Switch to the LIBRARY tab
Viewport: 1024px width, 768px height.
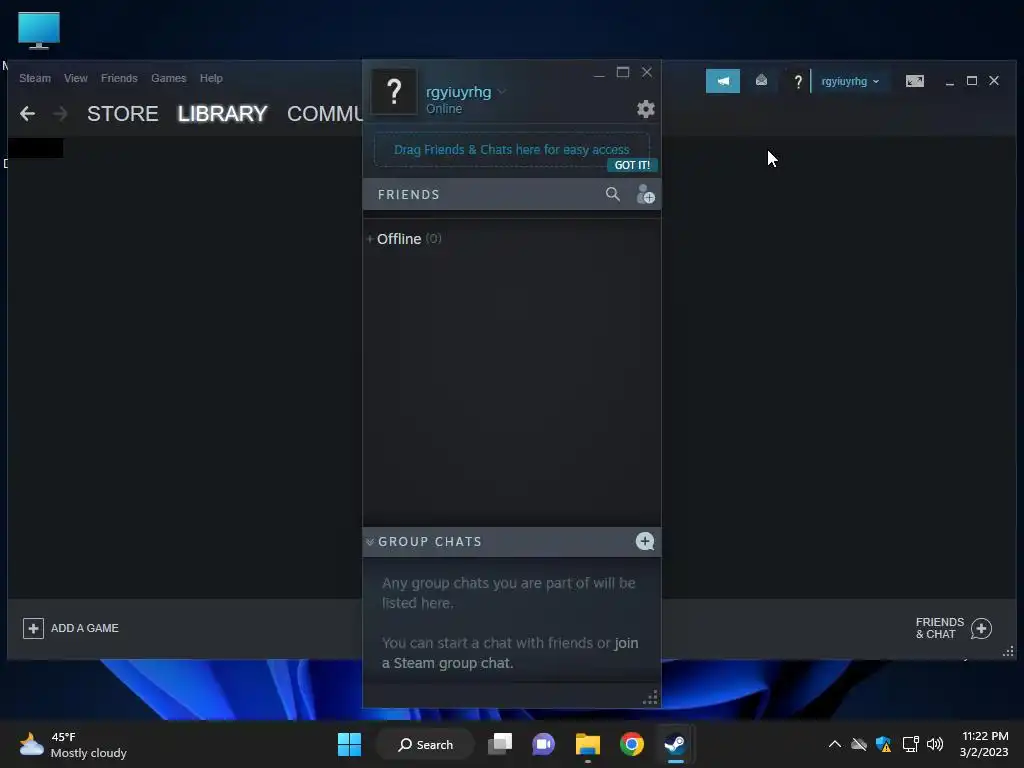(x=222, y=114)
